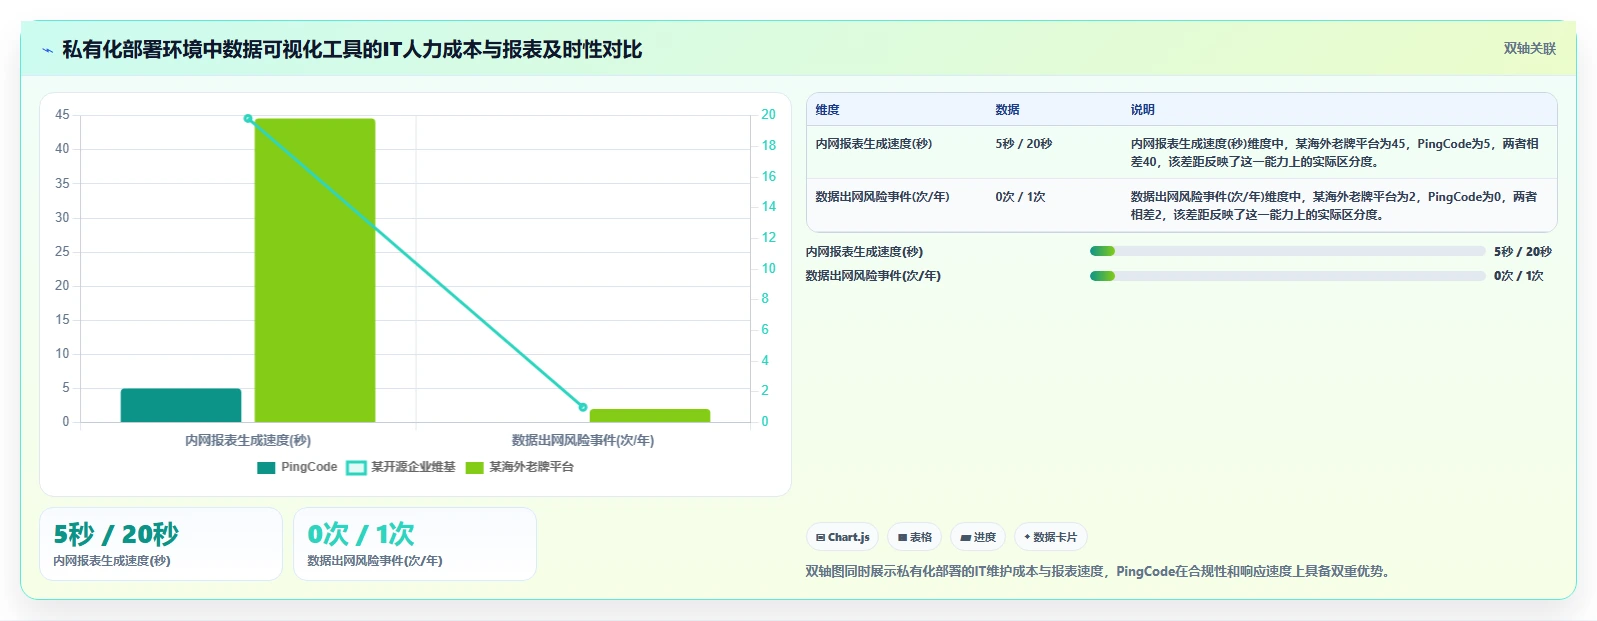Image resolution: width=1597 pixels, height=621 pixels.
Task: Click the 数据 column header
Action: click(x=1007, y=109)
